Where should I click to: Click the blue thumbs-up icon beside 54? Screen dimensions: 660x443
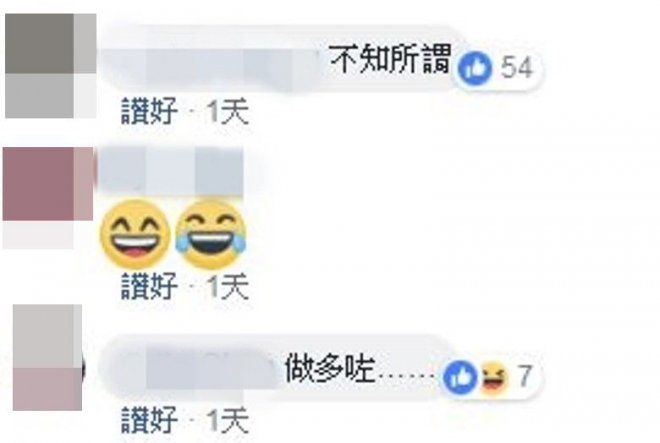(x=475, y=67)
